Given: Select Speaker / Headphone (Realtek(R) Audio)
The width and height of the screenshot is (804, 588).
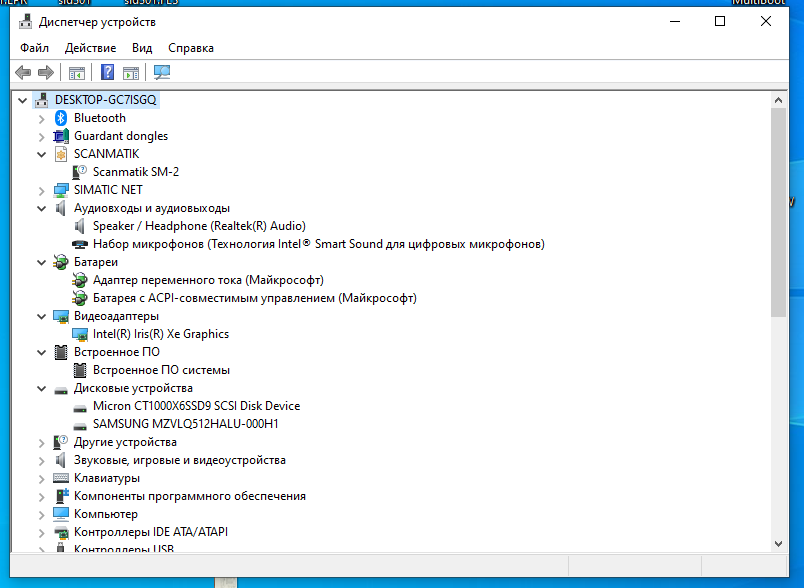Looking at the screenshot, I should [199, 226].
